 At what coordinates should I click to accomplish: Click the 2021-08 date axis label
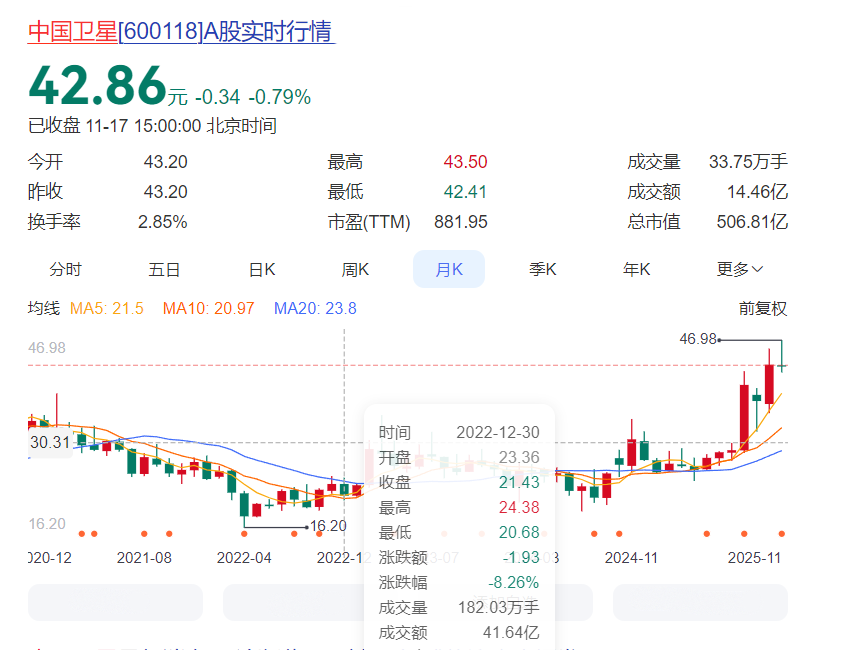pyautogui.click(x=144, y=558)
